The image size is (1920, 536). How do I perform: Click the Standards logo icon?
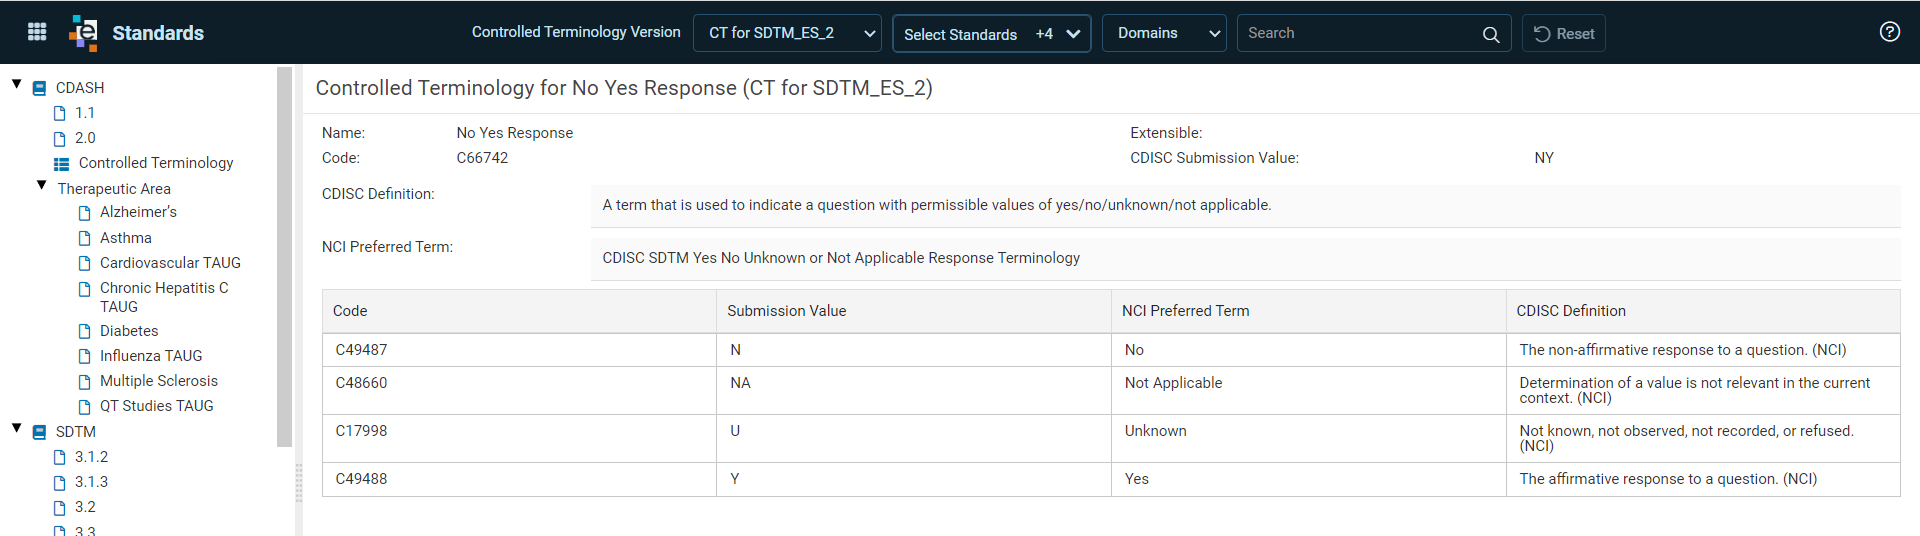pyautogui.click(x=84, y=33)
